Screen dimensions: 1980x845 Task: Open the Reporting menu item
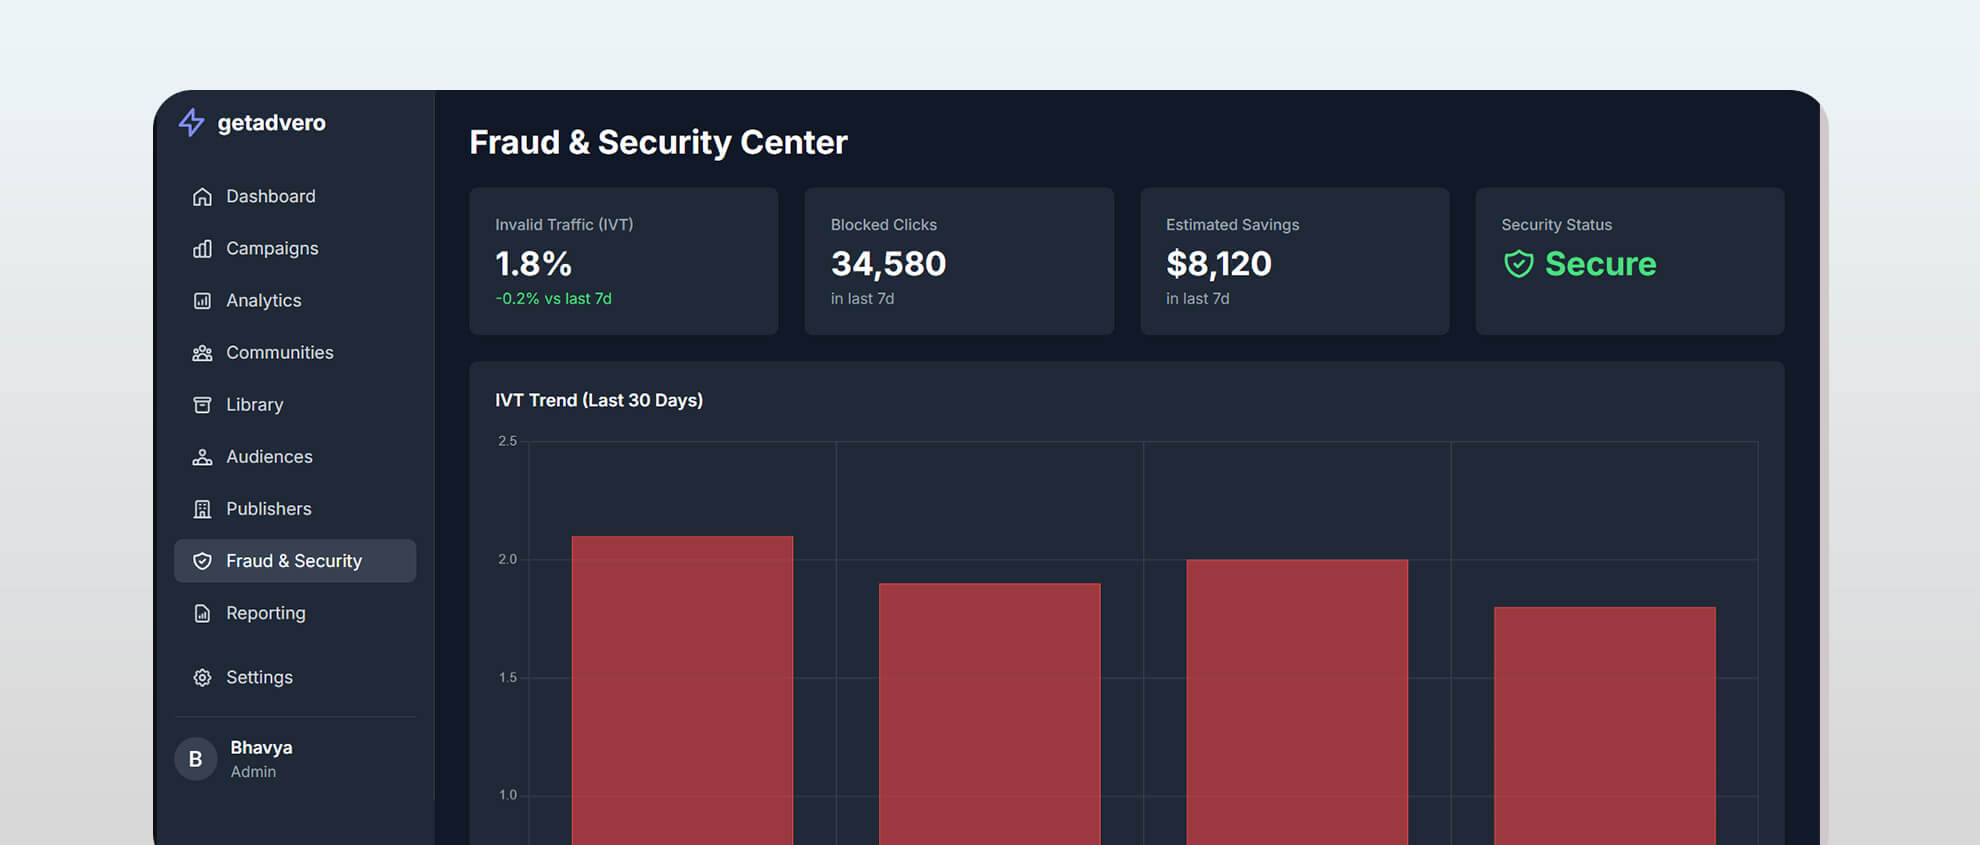(265, 613)
